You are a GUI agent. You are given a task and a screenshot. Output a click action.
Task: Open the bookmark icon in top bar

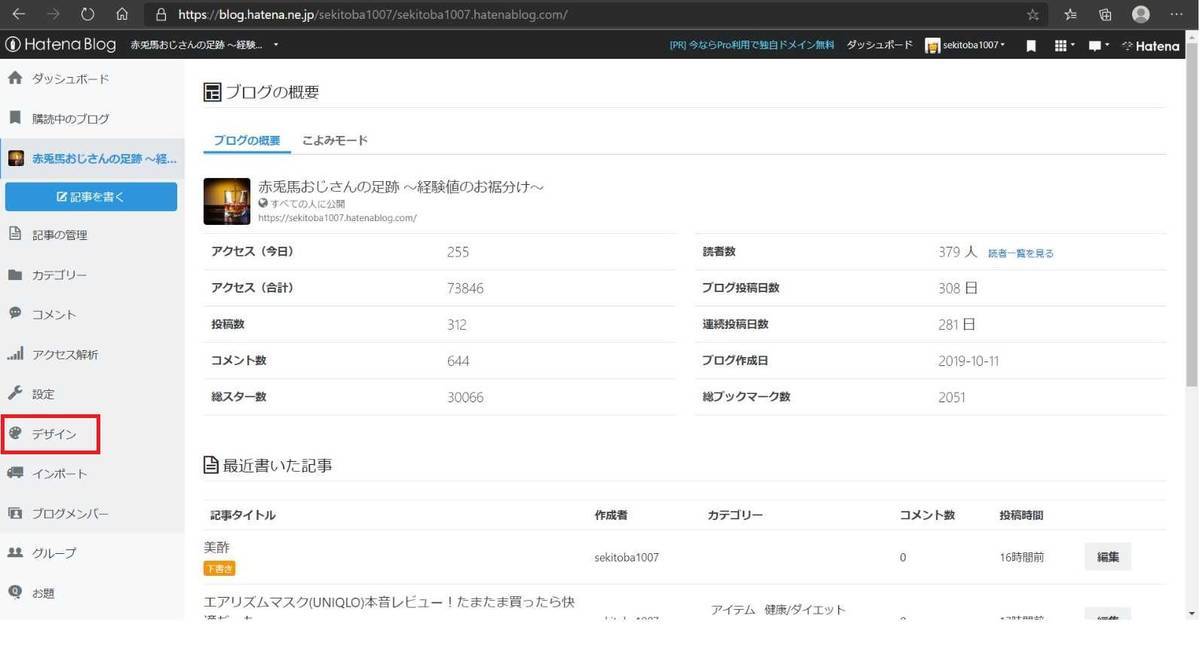pyautogui.click(x=1031, y=46)
